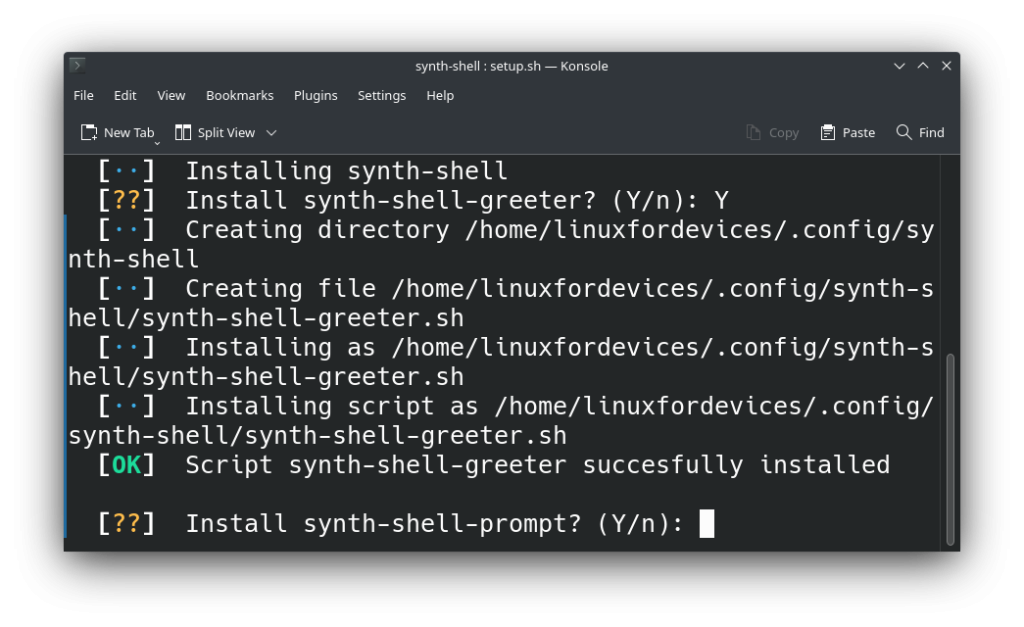Open the File menu
Screen dimensions: 1024x627
[x=84, y=96]
